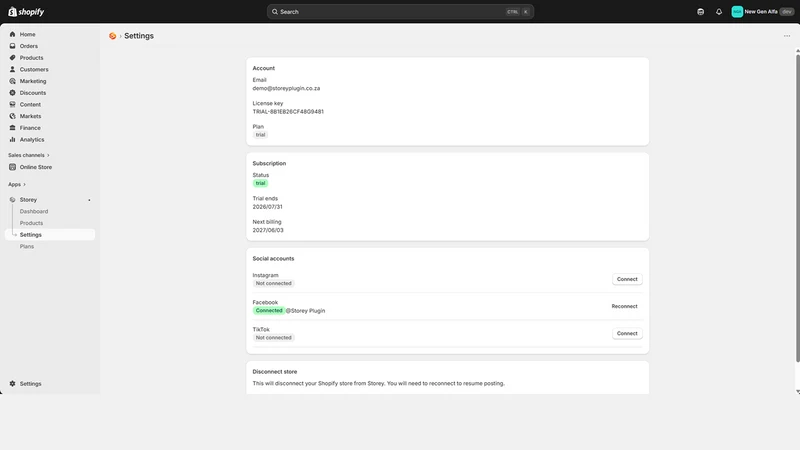This screenshot has width=800, height=450.
Task: Open Online Store via its storefront icon
Action: [12, 167]
